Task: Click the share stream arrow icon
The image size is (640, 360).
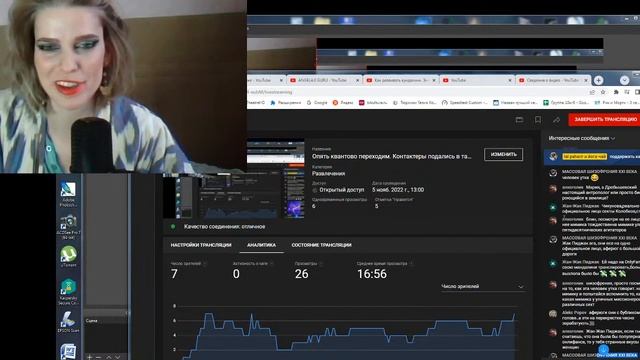Action: (556, 120)
